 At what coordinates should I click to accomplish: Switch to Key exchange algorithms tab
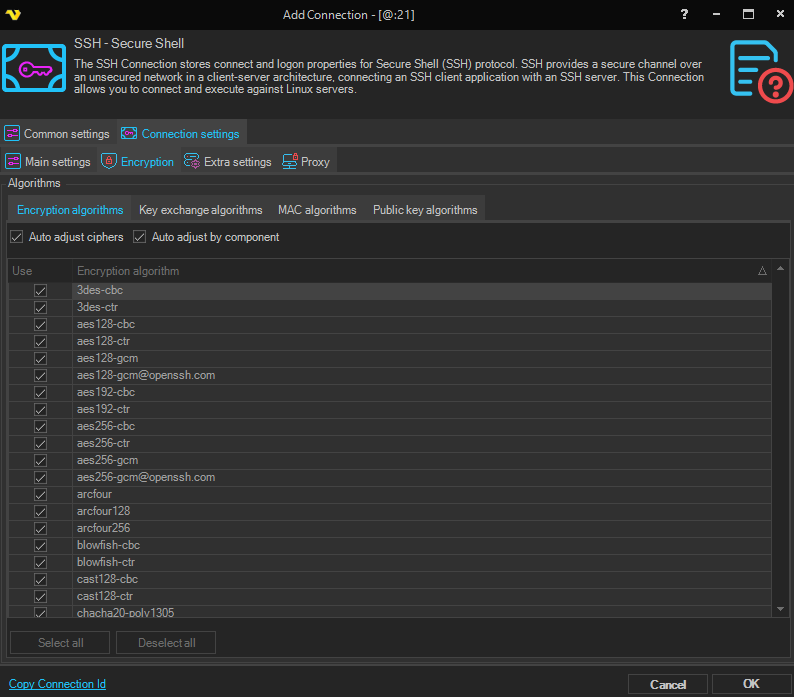[200, 210]
